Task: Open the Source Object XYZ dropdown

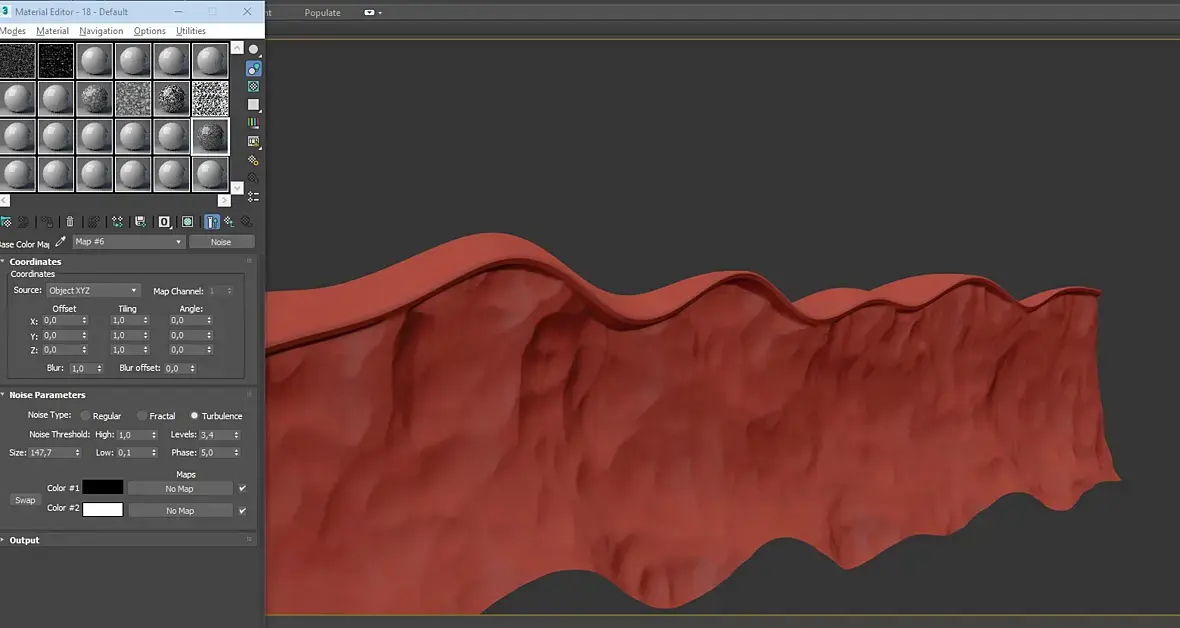Action: point(93,291)
